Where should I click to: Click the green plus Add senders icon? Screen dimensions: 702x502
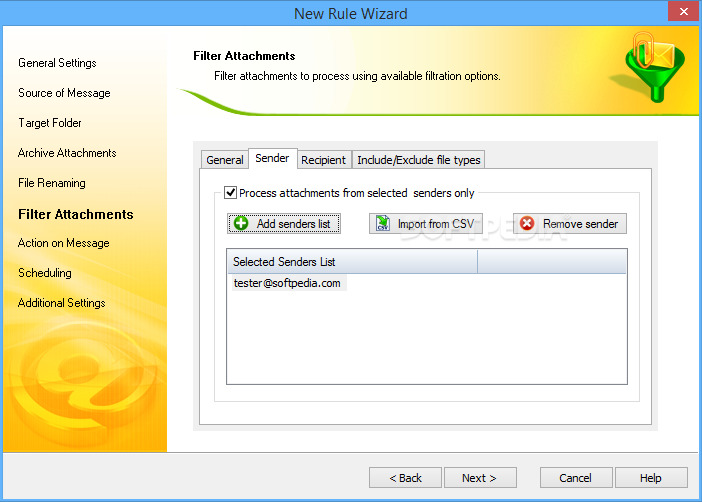241,223
